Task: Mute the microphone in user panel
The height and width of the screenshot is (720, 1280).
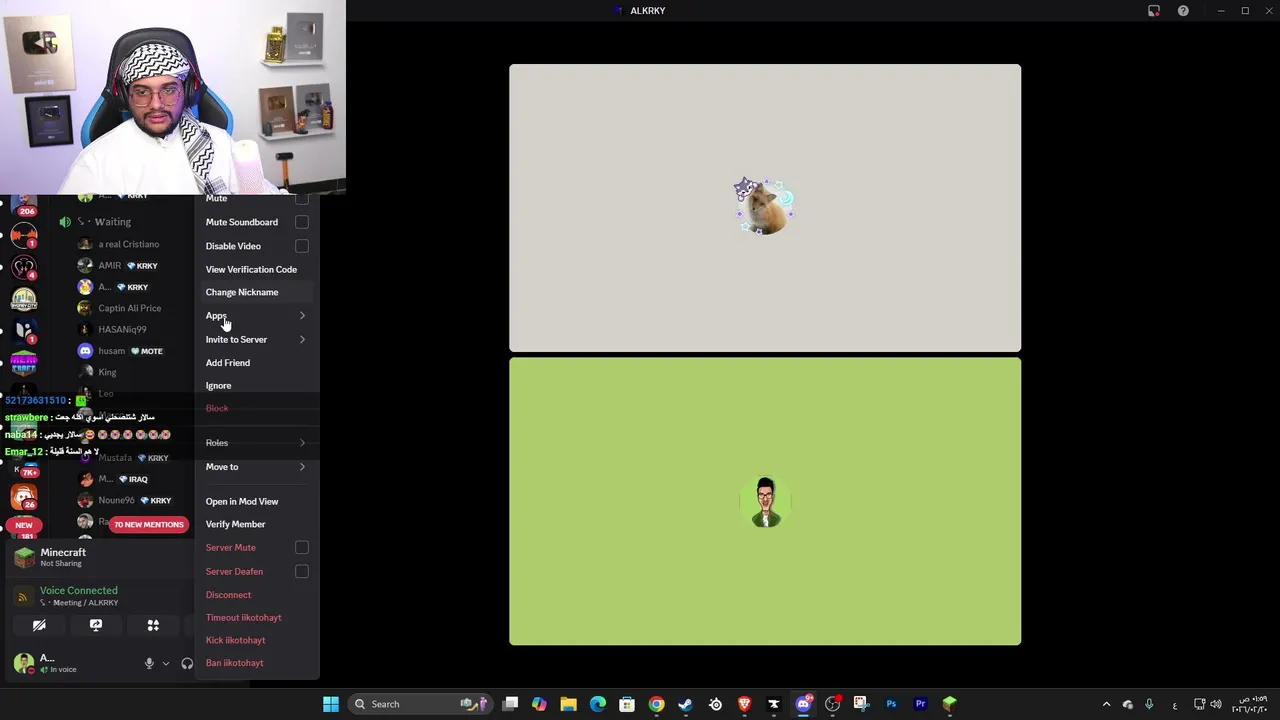Action: (x=149, y=663)
